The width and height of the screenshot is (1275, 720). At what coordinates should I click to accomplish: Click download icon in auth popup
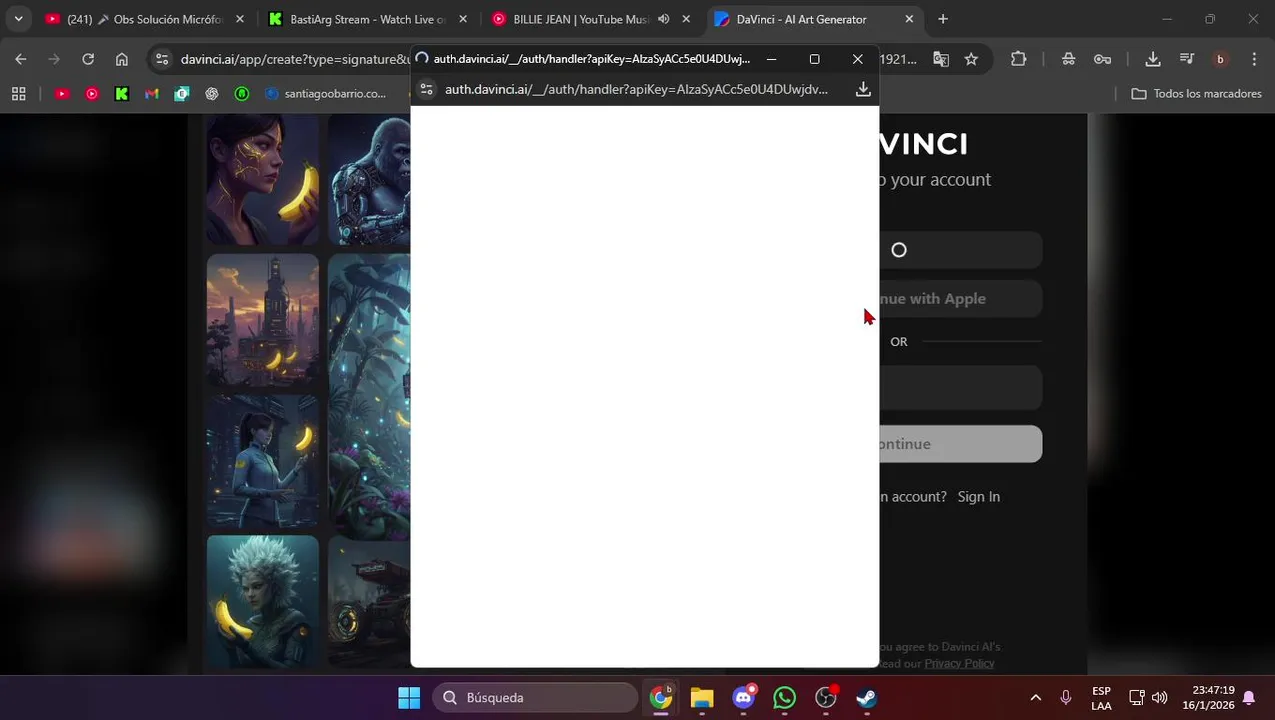pos(863,89)
